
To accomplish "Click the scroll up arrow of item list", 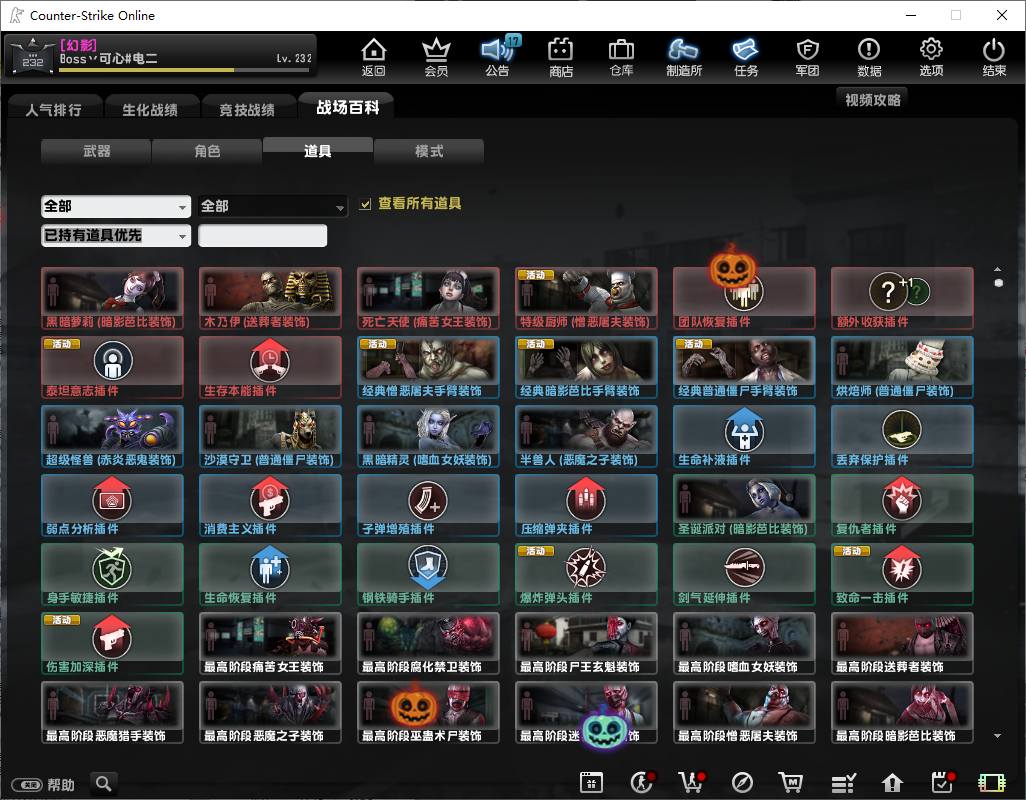I will tap(997, 269).
